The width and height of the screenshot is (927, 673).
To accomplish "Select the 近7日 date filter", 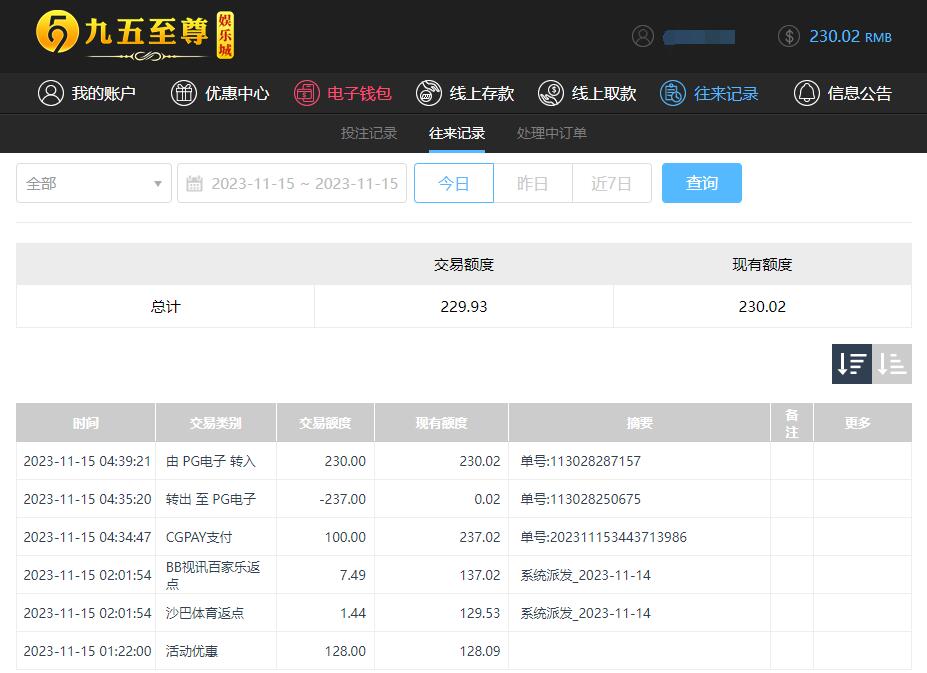I will click(x=612, y=183).
